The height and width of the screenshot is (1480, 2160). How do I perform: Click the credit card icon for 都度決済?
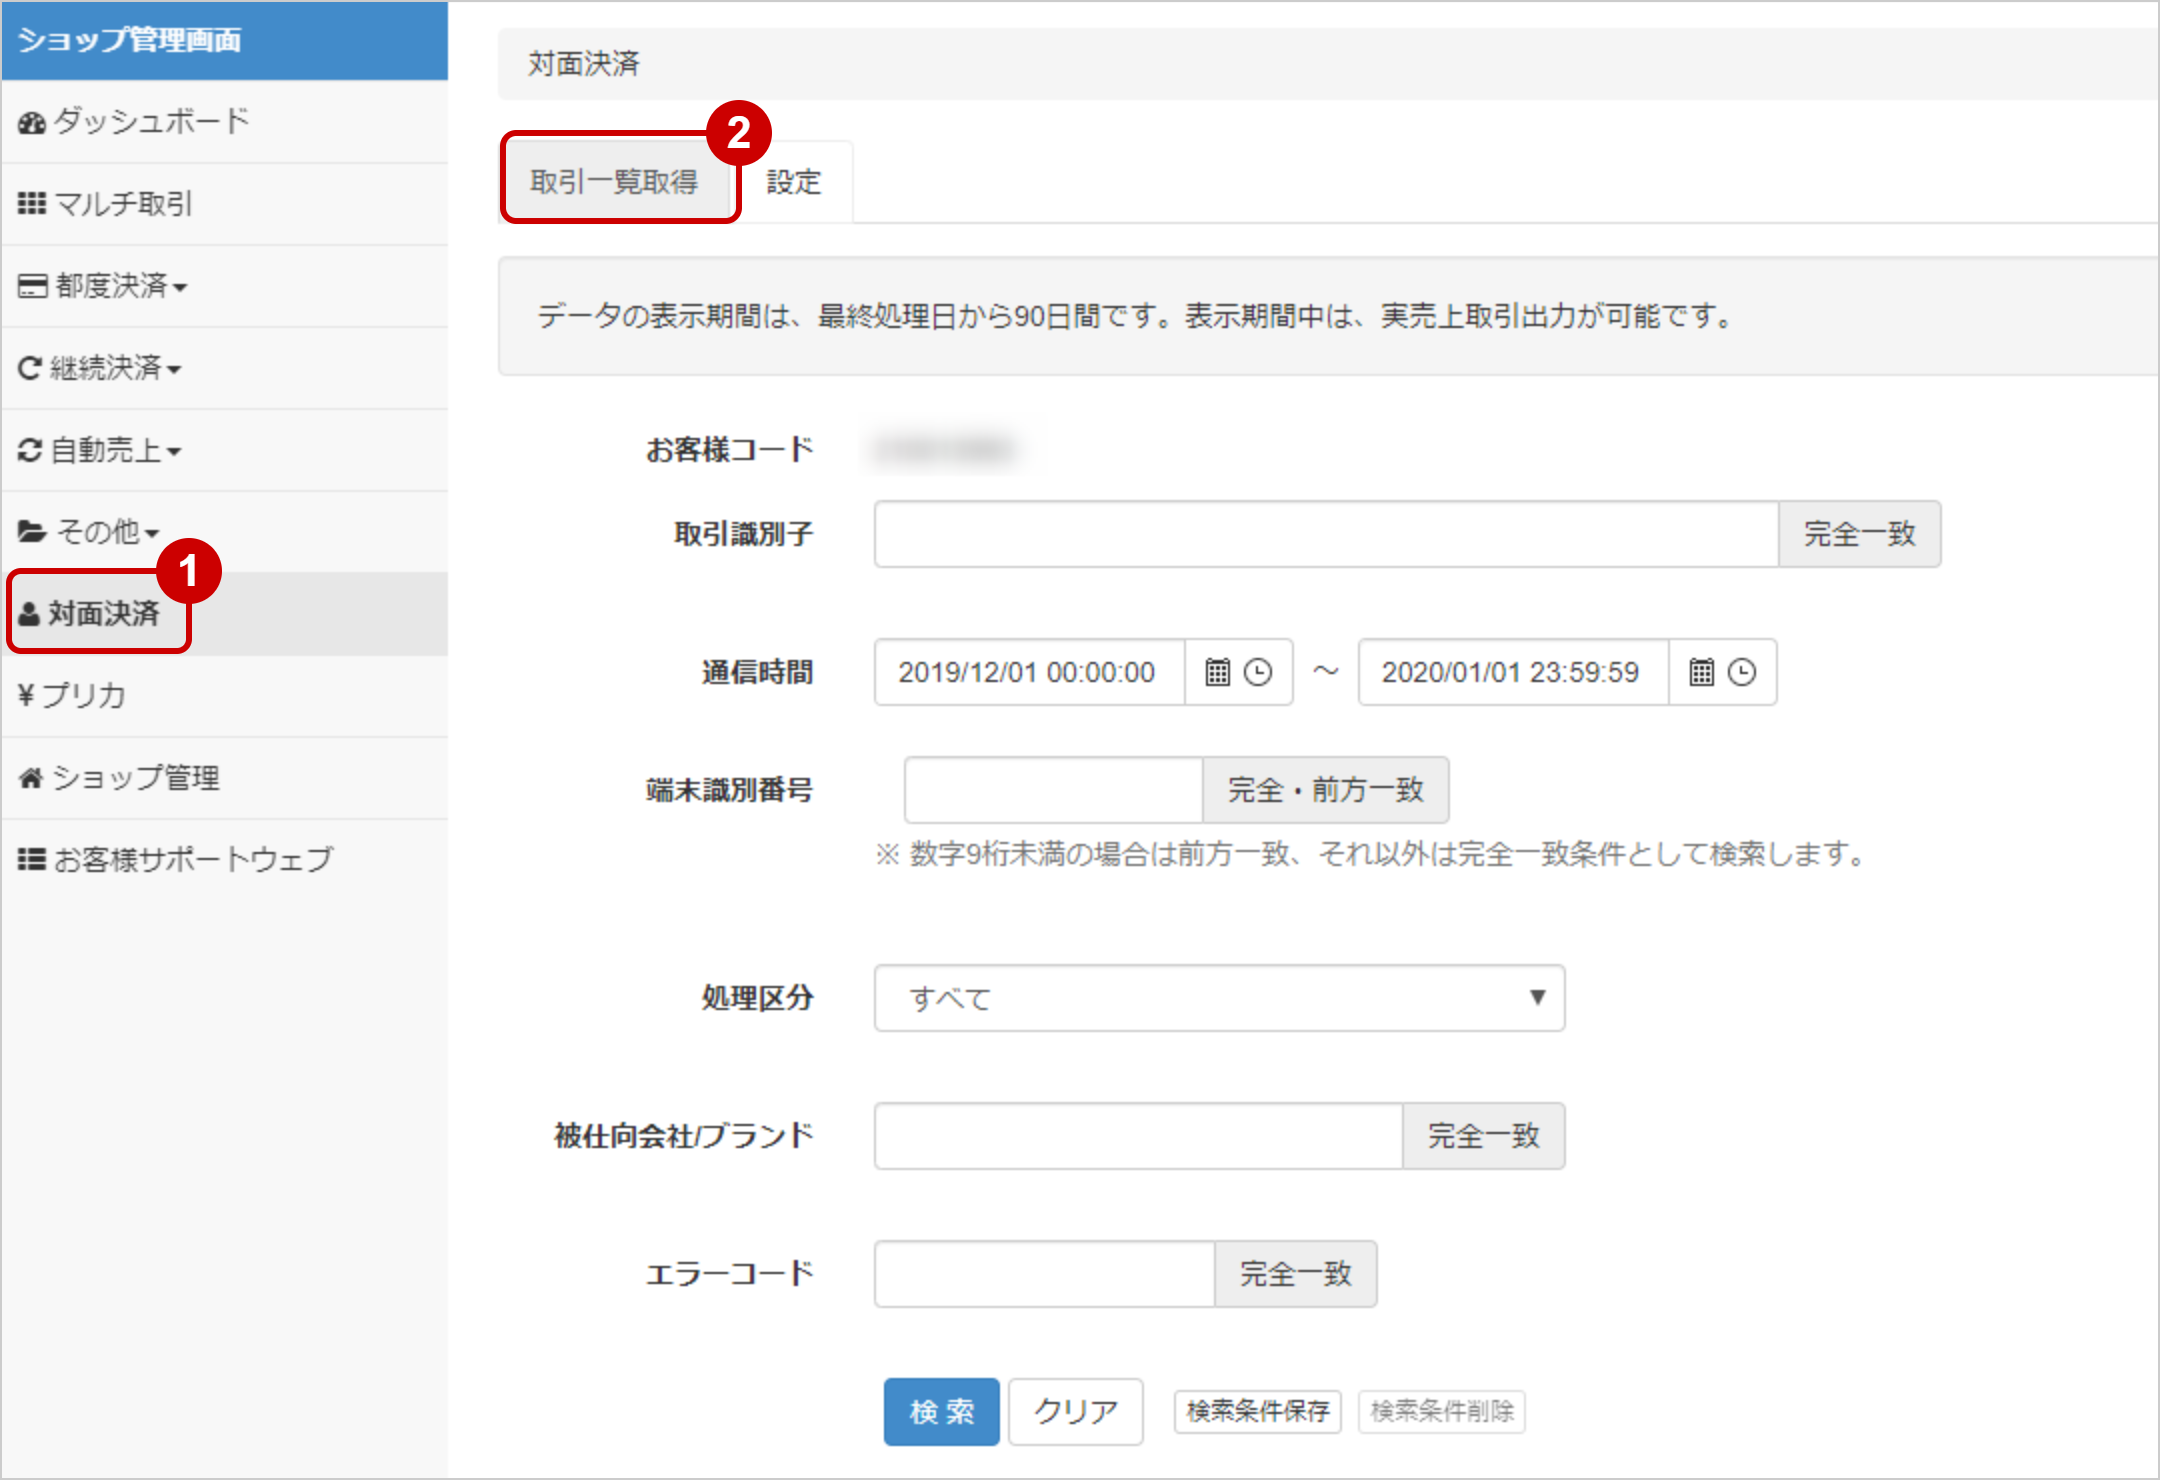click(32, 286)
